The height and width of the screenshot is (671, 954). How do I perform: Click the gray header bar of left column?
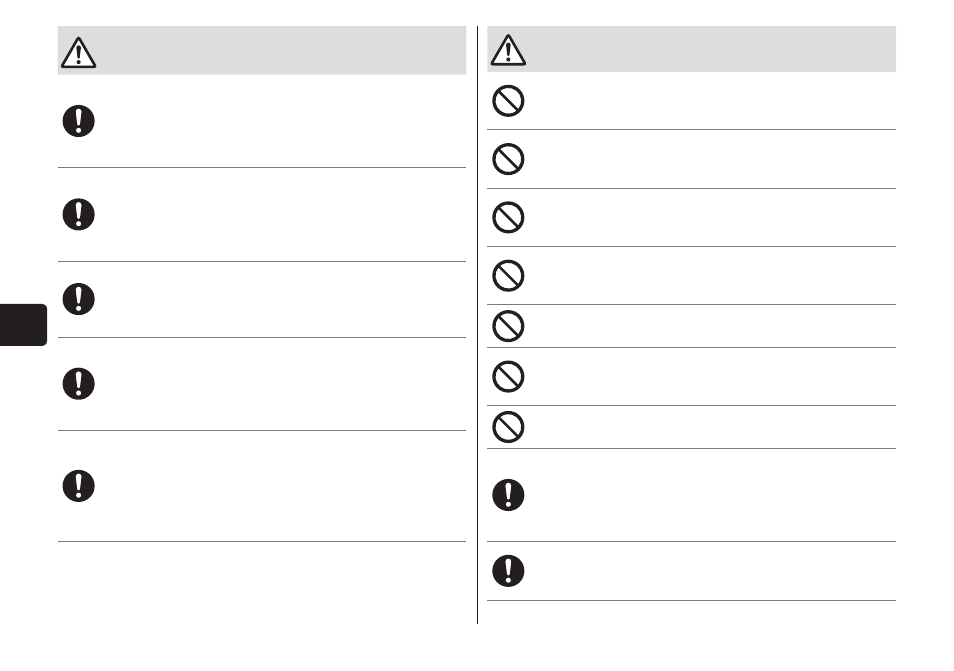[262, 50]
